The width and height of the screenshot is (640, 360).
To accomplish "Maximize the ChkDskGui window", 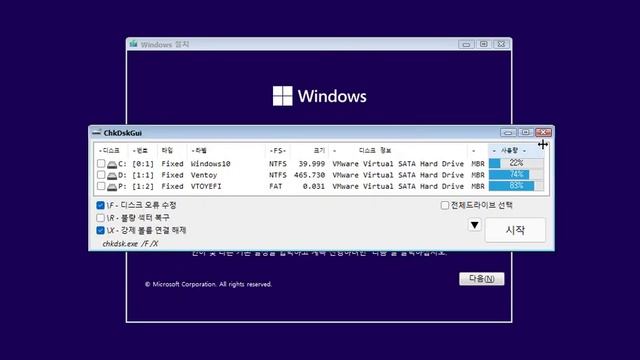I will pos(526,132).
